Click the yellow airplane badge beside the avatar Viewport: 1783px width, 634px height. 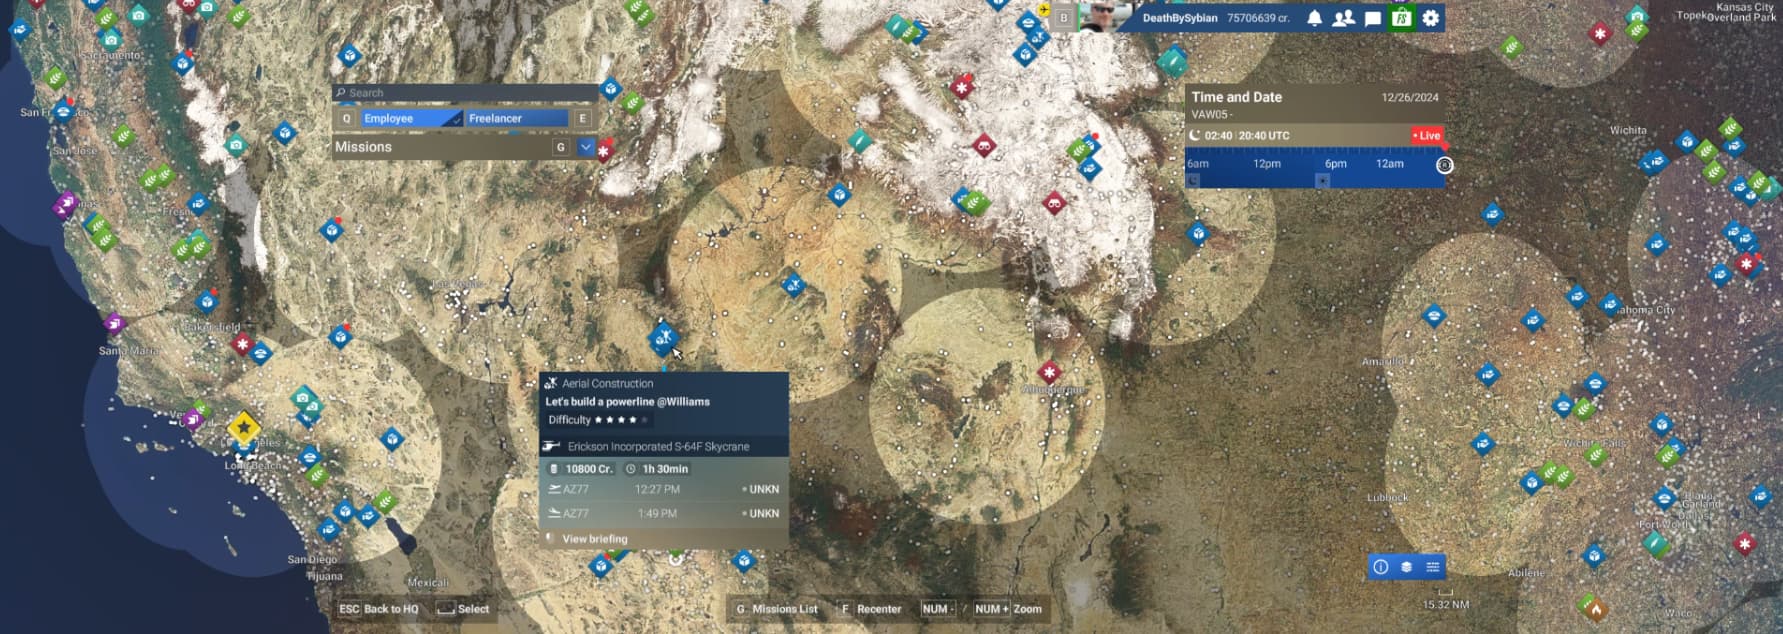click(x=1044, y=10)
